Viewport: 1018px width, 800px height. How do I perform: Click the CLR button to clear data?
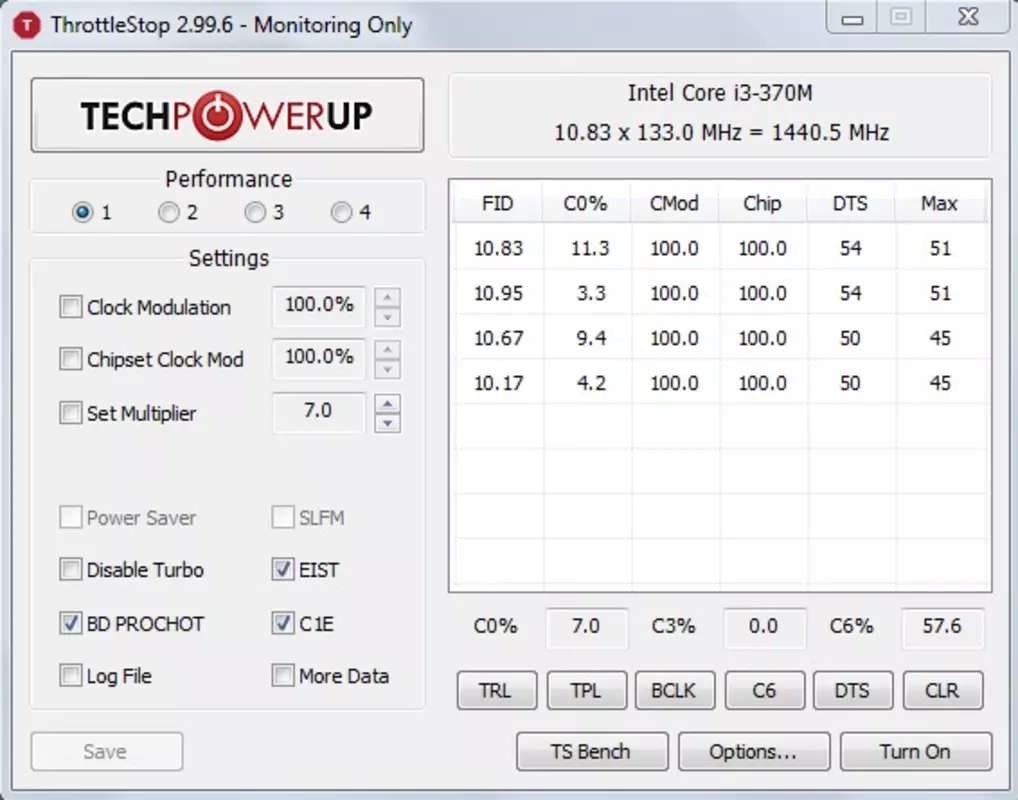942,690
